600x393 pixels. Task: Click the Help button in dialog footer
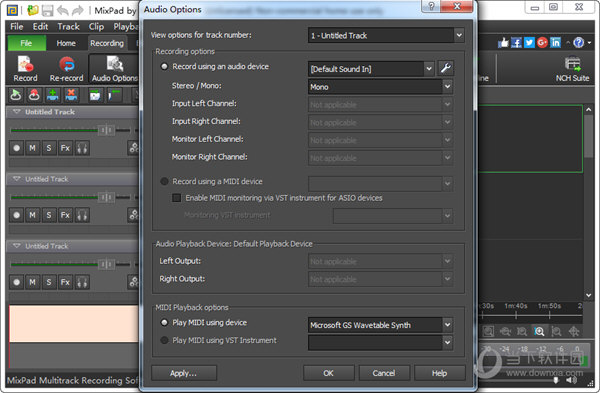[439, 373]
